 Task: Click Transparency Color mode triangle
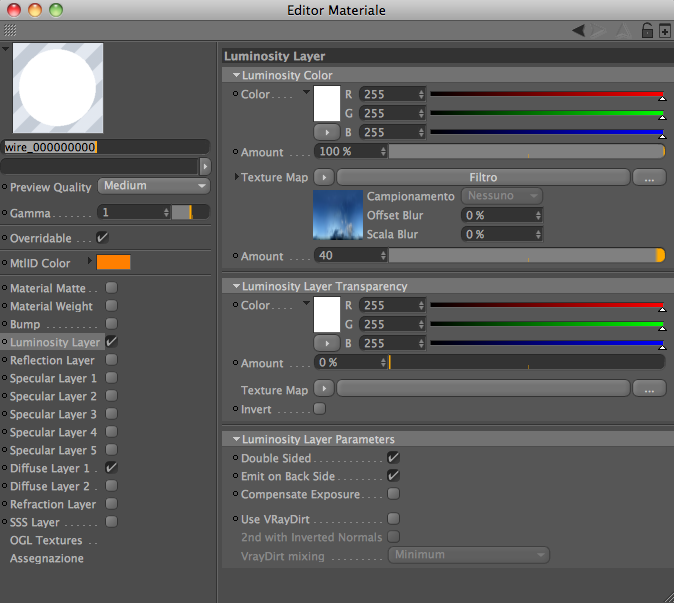coord(306,303)
